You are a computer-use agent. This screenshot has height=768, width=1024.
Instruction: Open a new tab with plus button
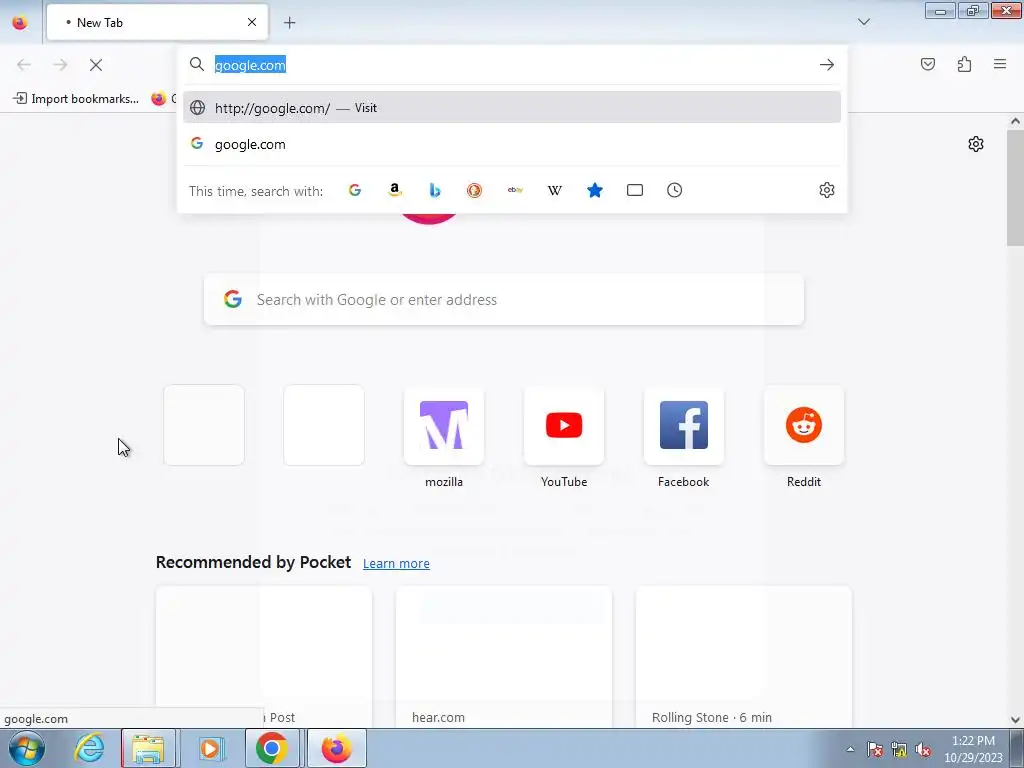[x=289, y=23]
